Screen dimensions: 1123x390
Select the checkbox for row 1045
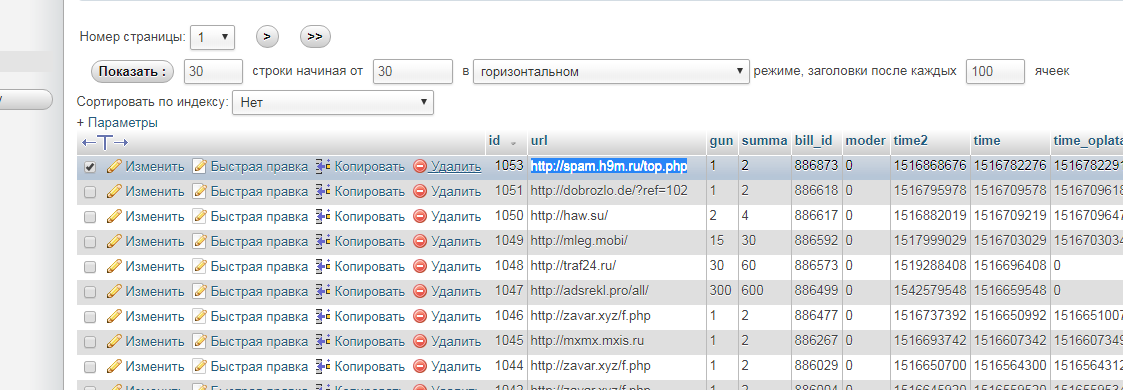pyautogui.click(x=90, y=341)
